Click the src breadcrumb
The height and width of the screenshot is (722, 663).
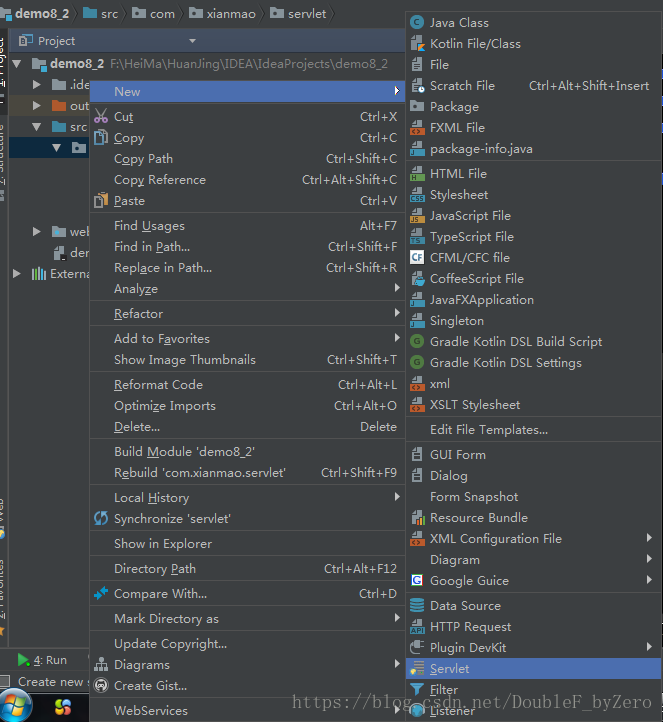point(101,14)
